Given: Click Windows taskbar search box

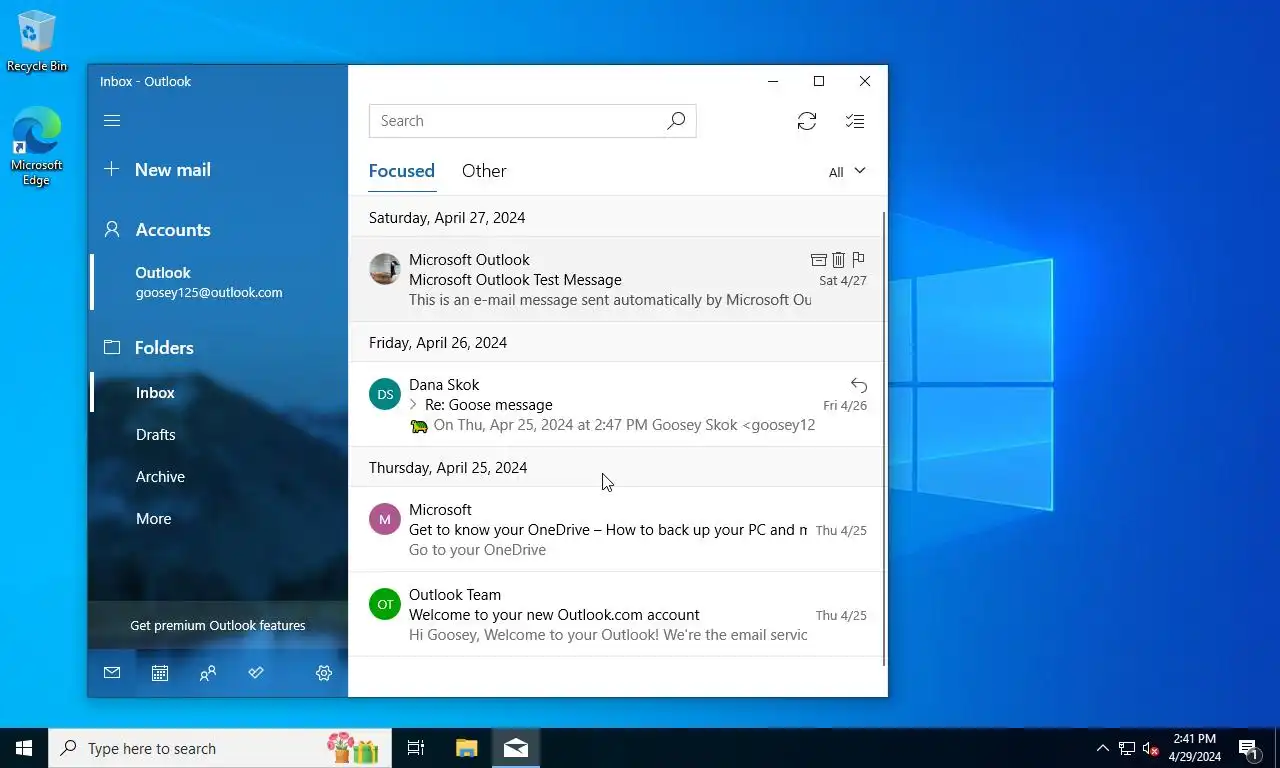Looking at the screenshot, I should [x=220, y=748].
